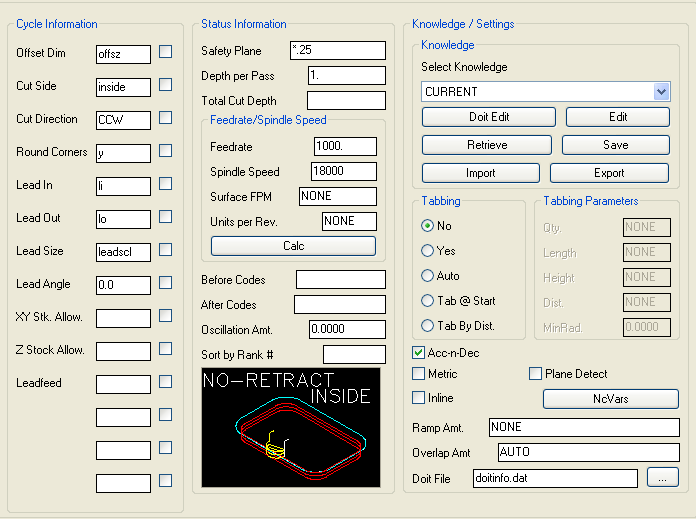The height and width of the screenshot is (519, 696).
Task: Tick the checkbox beside Cut Side
Action: 166,85
